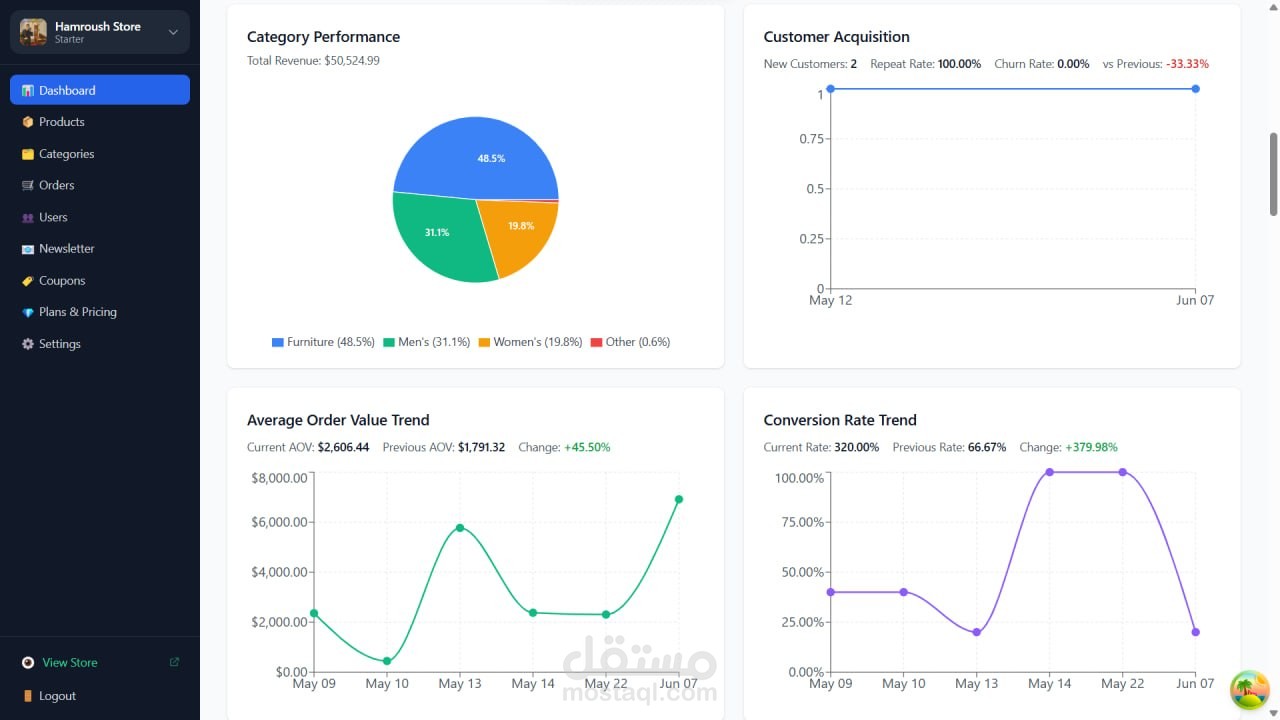Click the orange Women's legend swatch
1280x720 pixels.
coord(484,342)
